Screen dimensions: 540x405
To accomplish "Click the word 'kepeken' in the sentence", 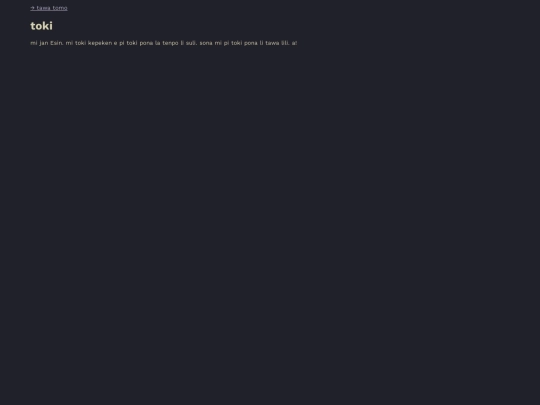I will [100, 43].
